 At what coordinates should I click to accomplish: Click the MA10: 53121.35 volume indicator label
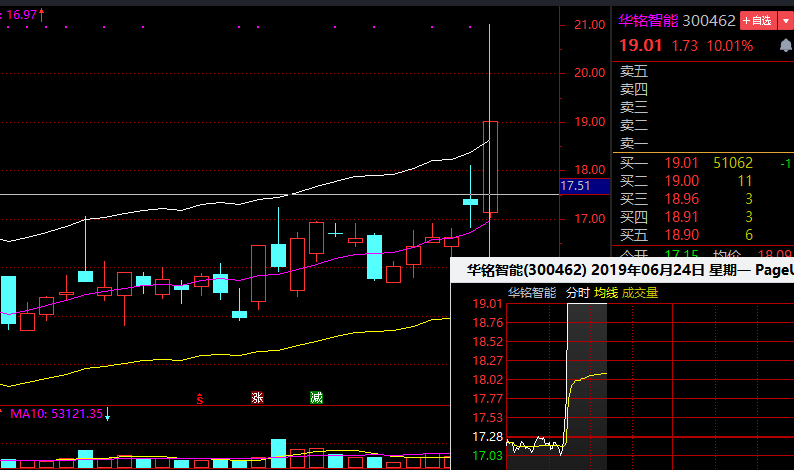pos(57,414)
